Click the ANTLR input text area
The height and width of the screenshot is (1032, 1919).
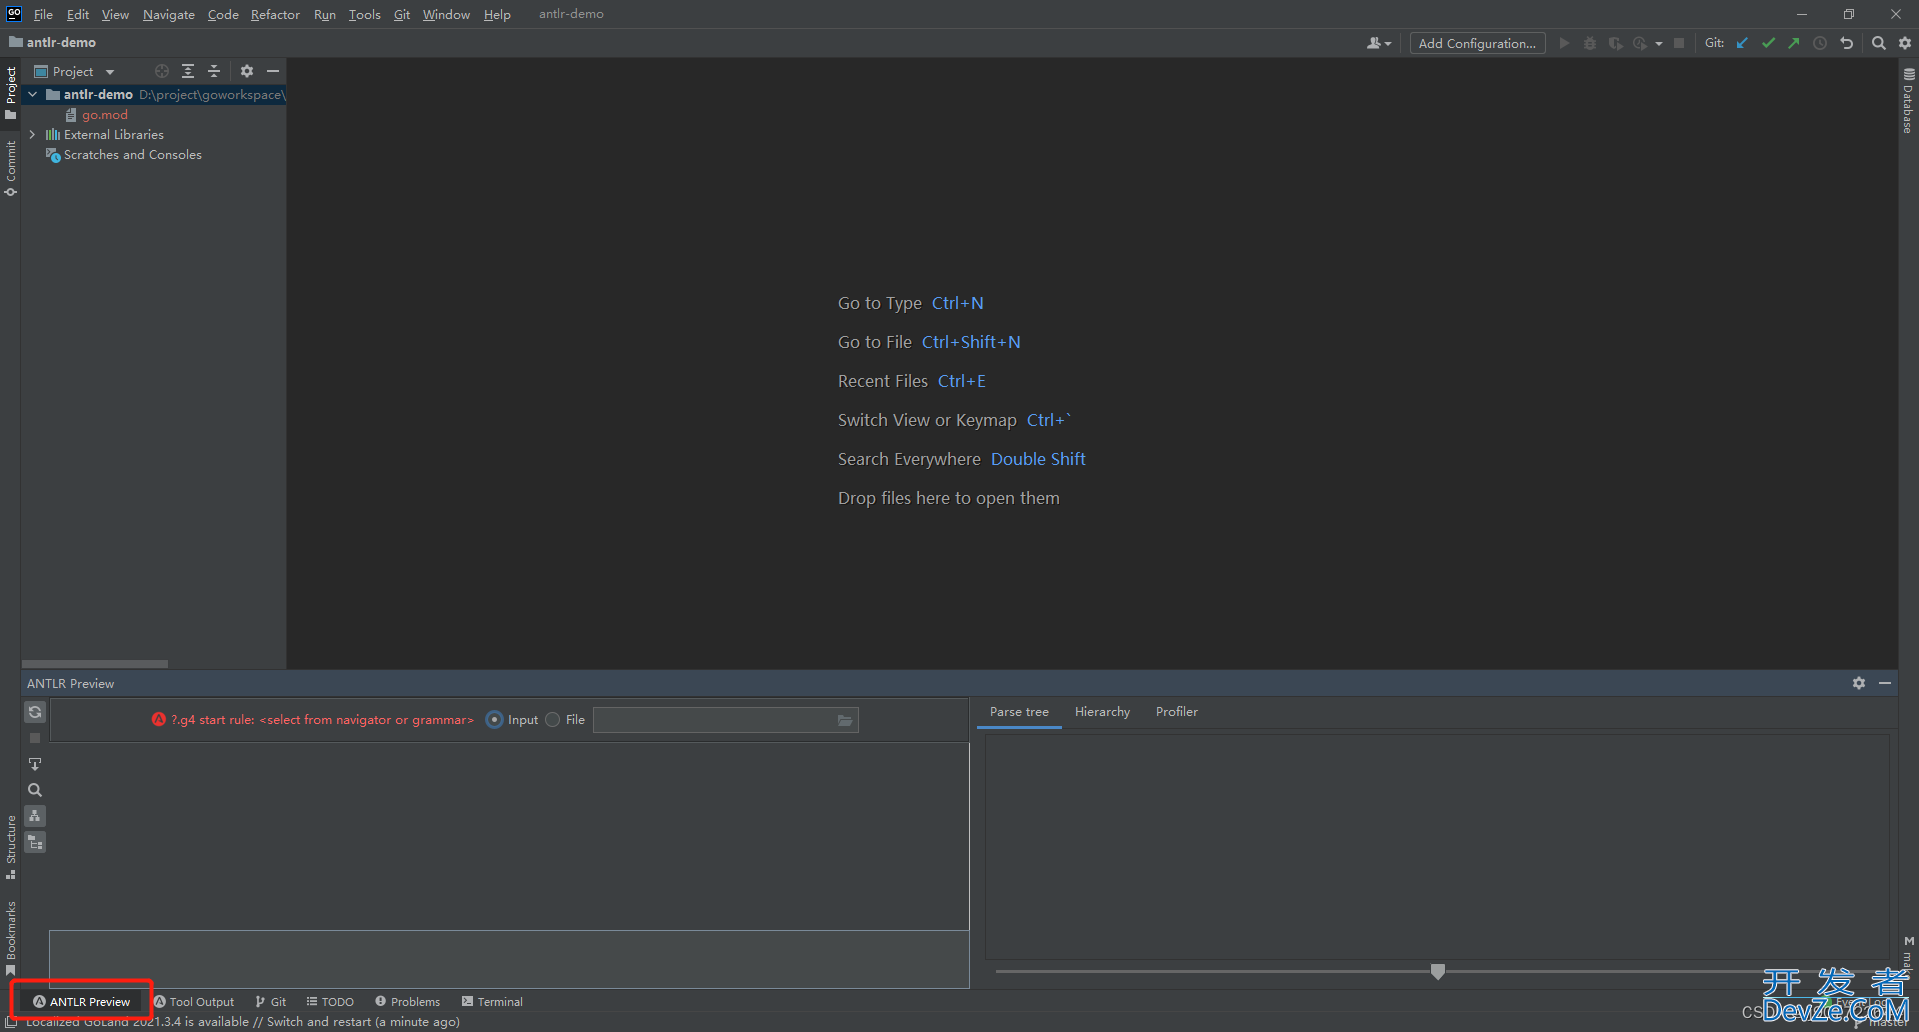509,836
